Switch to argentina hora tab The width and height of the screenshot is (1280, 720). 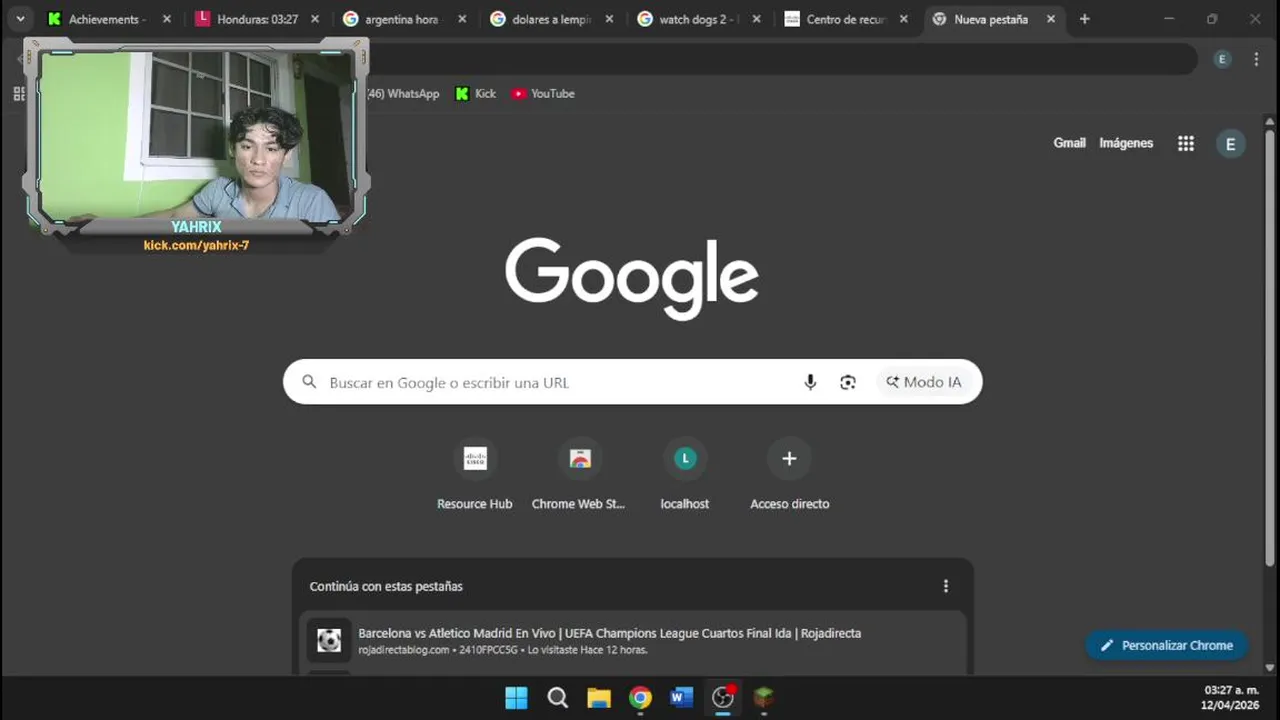pyautogui.click(x=402, y=19)
